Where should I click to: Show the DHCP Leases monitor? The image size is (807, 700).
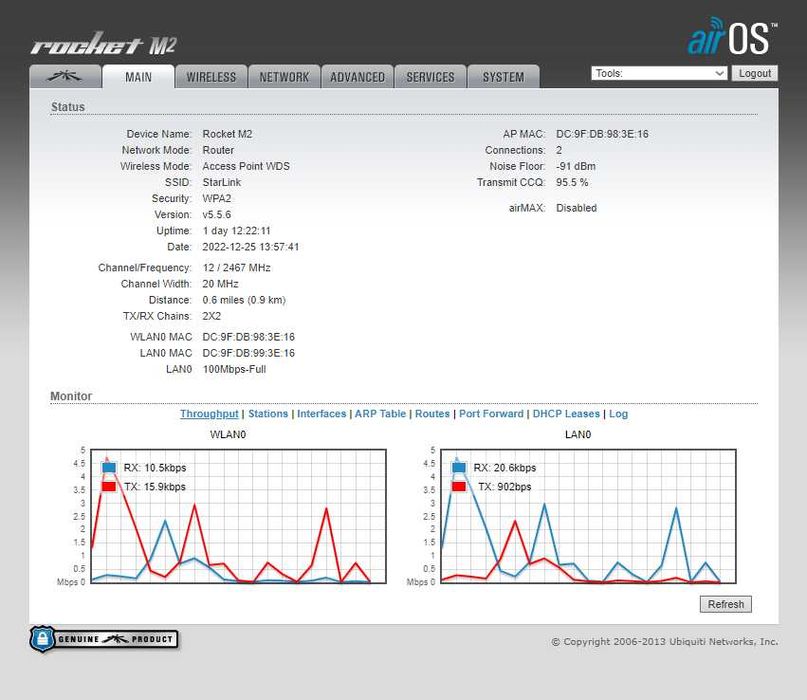coord(566,414)
